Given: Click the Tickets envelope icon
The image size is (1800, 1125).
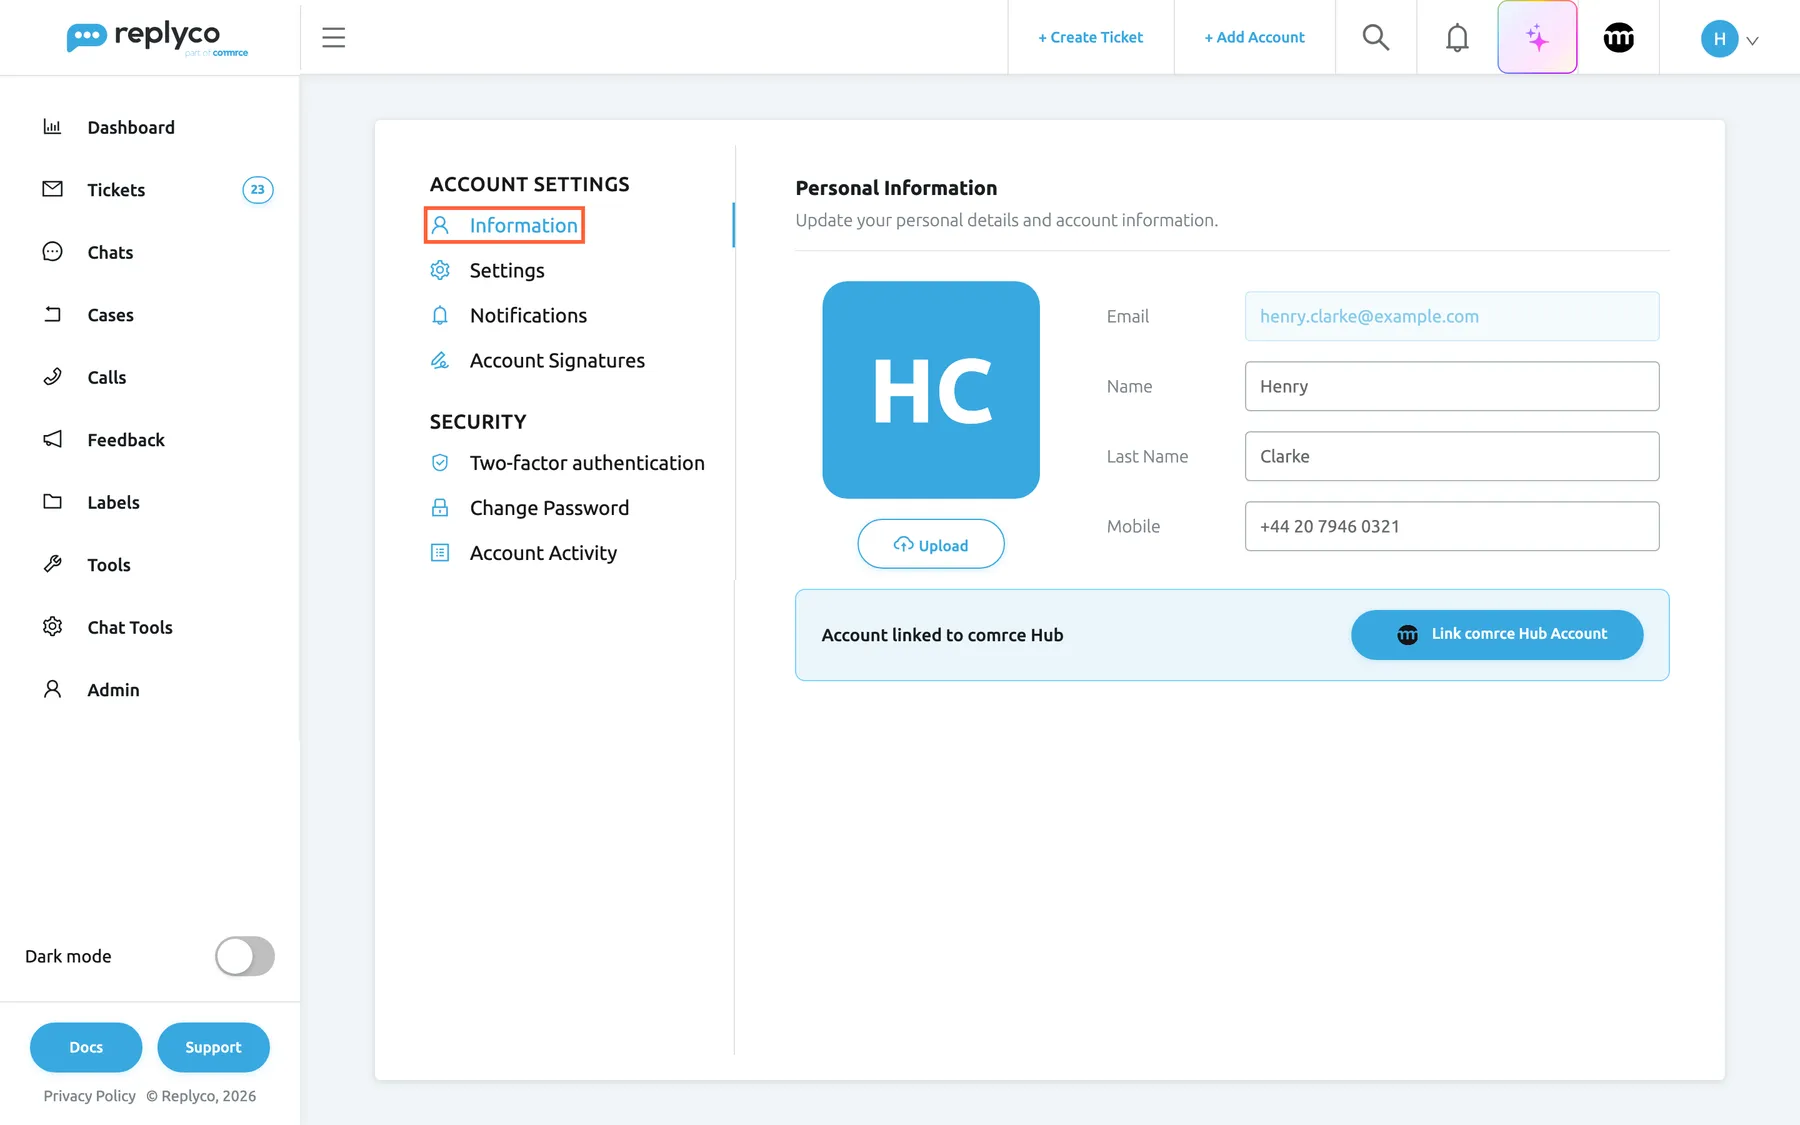Looking at the screenshot, I should pos(52,189).
